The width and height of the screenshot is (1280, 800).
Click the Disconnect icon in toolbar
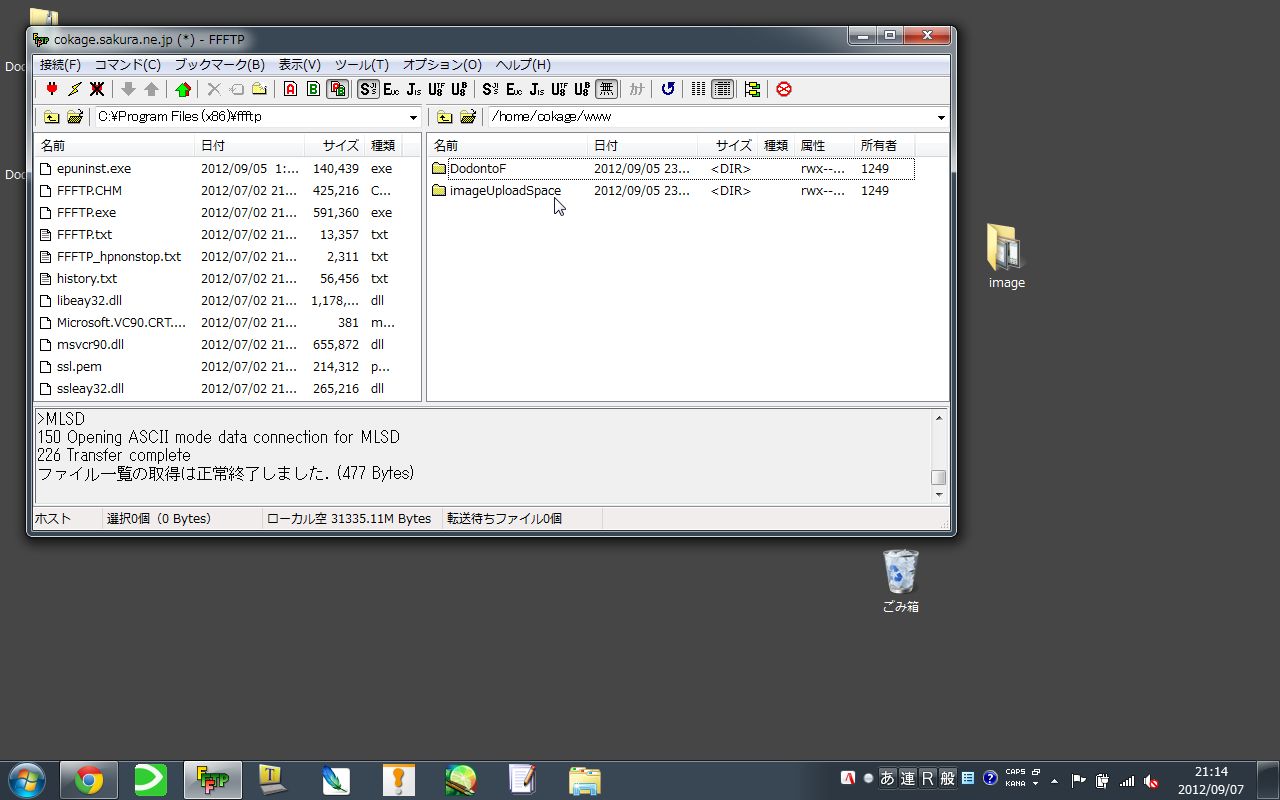click(x=97, y=89)
